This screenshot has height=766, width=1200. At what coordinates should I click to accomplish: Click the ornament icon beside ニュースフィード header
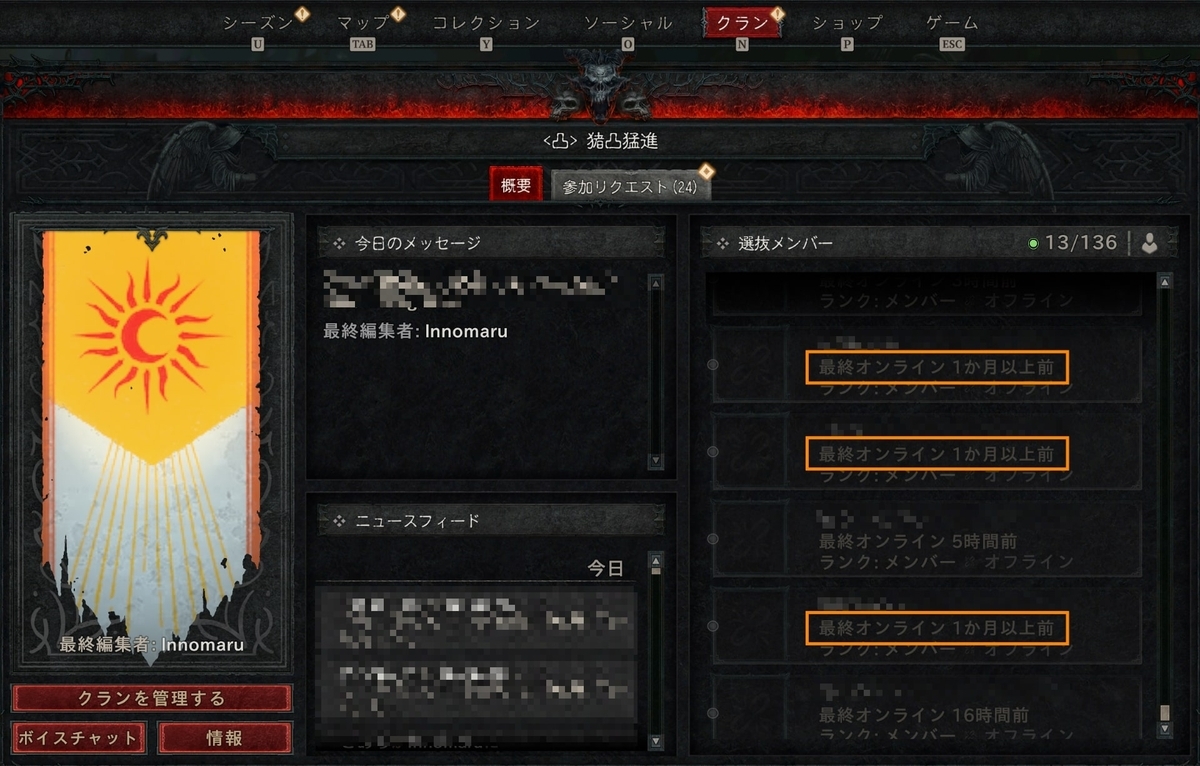pyautogui.click(x=339, y=520)
